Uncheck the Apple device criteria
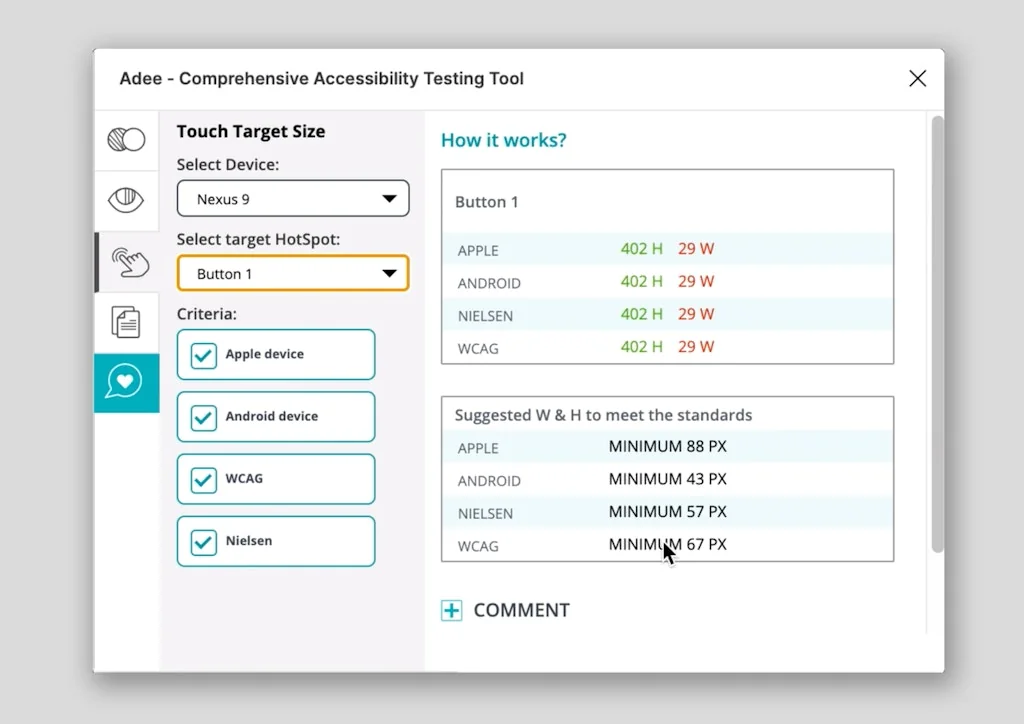This screenshot has height=724, width=1024. (x=204, y=355)
